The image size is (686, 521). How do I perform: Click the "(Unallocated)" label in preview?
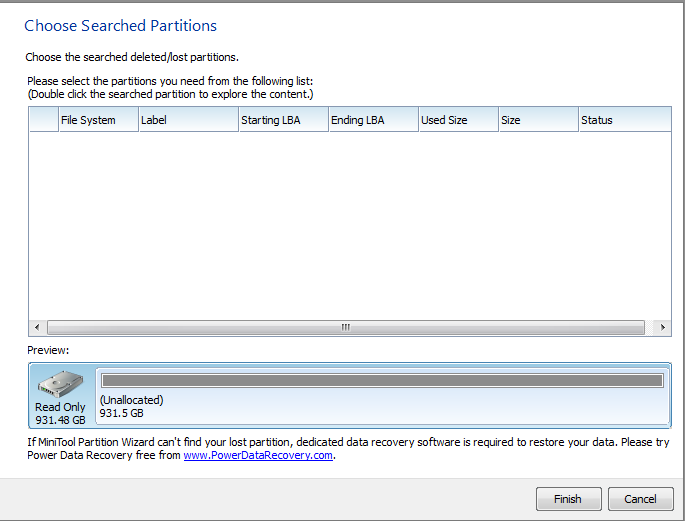(x=131, y=400)
